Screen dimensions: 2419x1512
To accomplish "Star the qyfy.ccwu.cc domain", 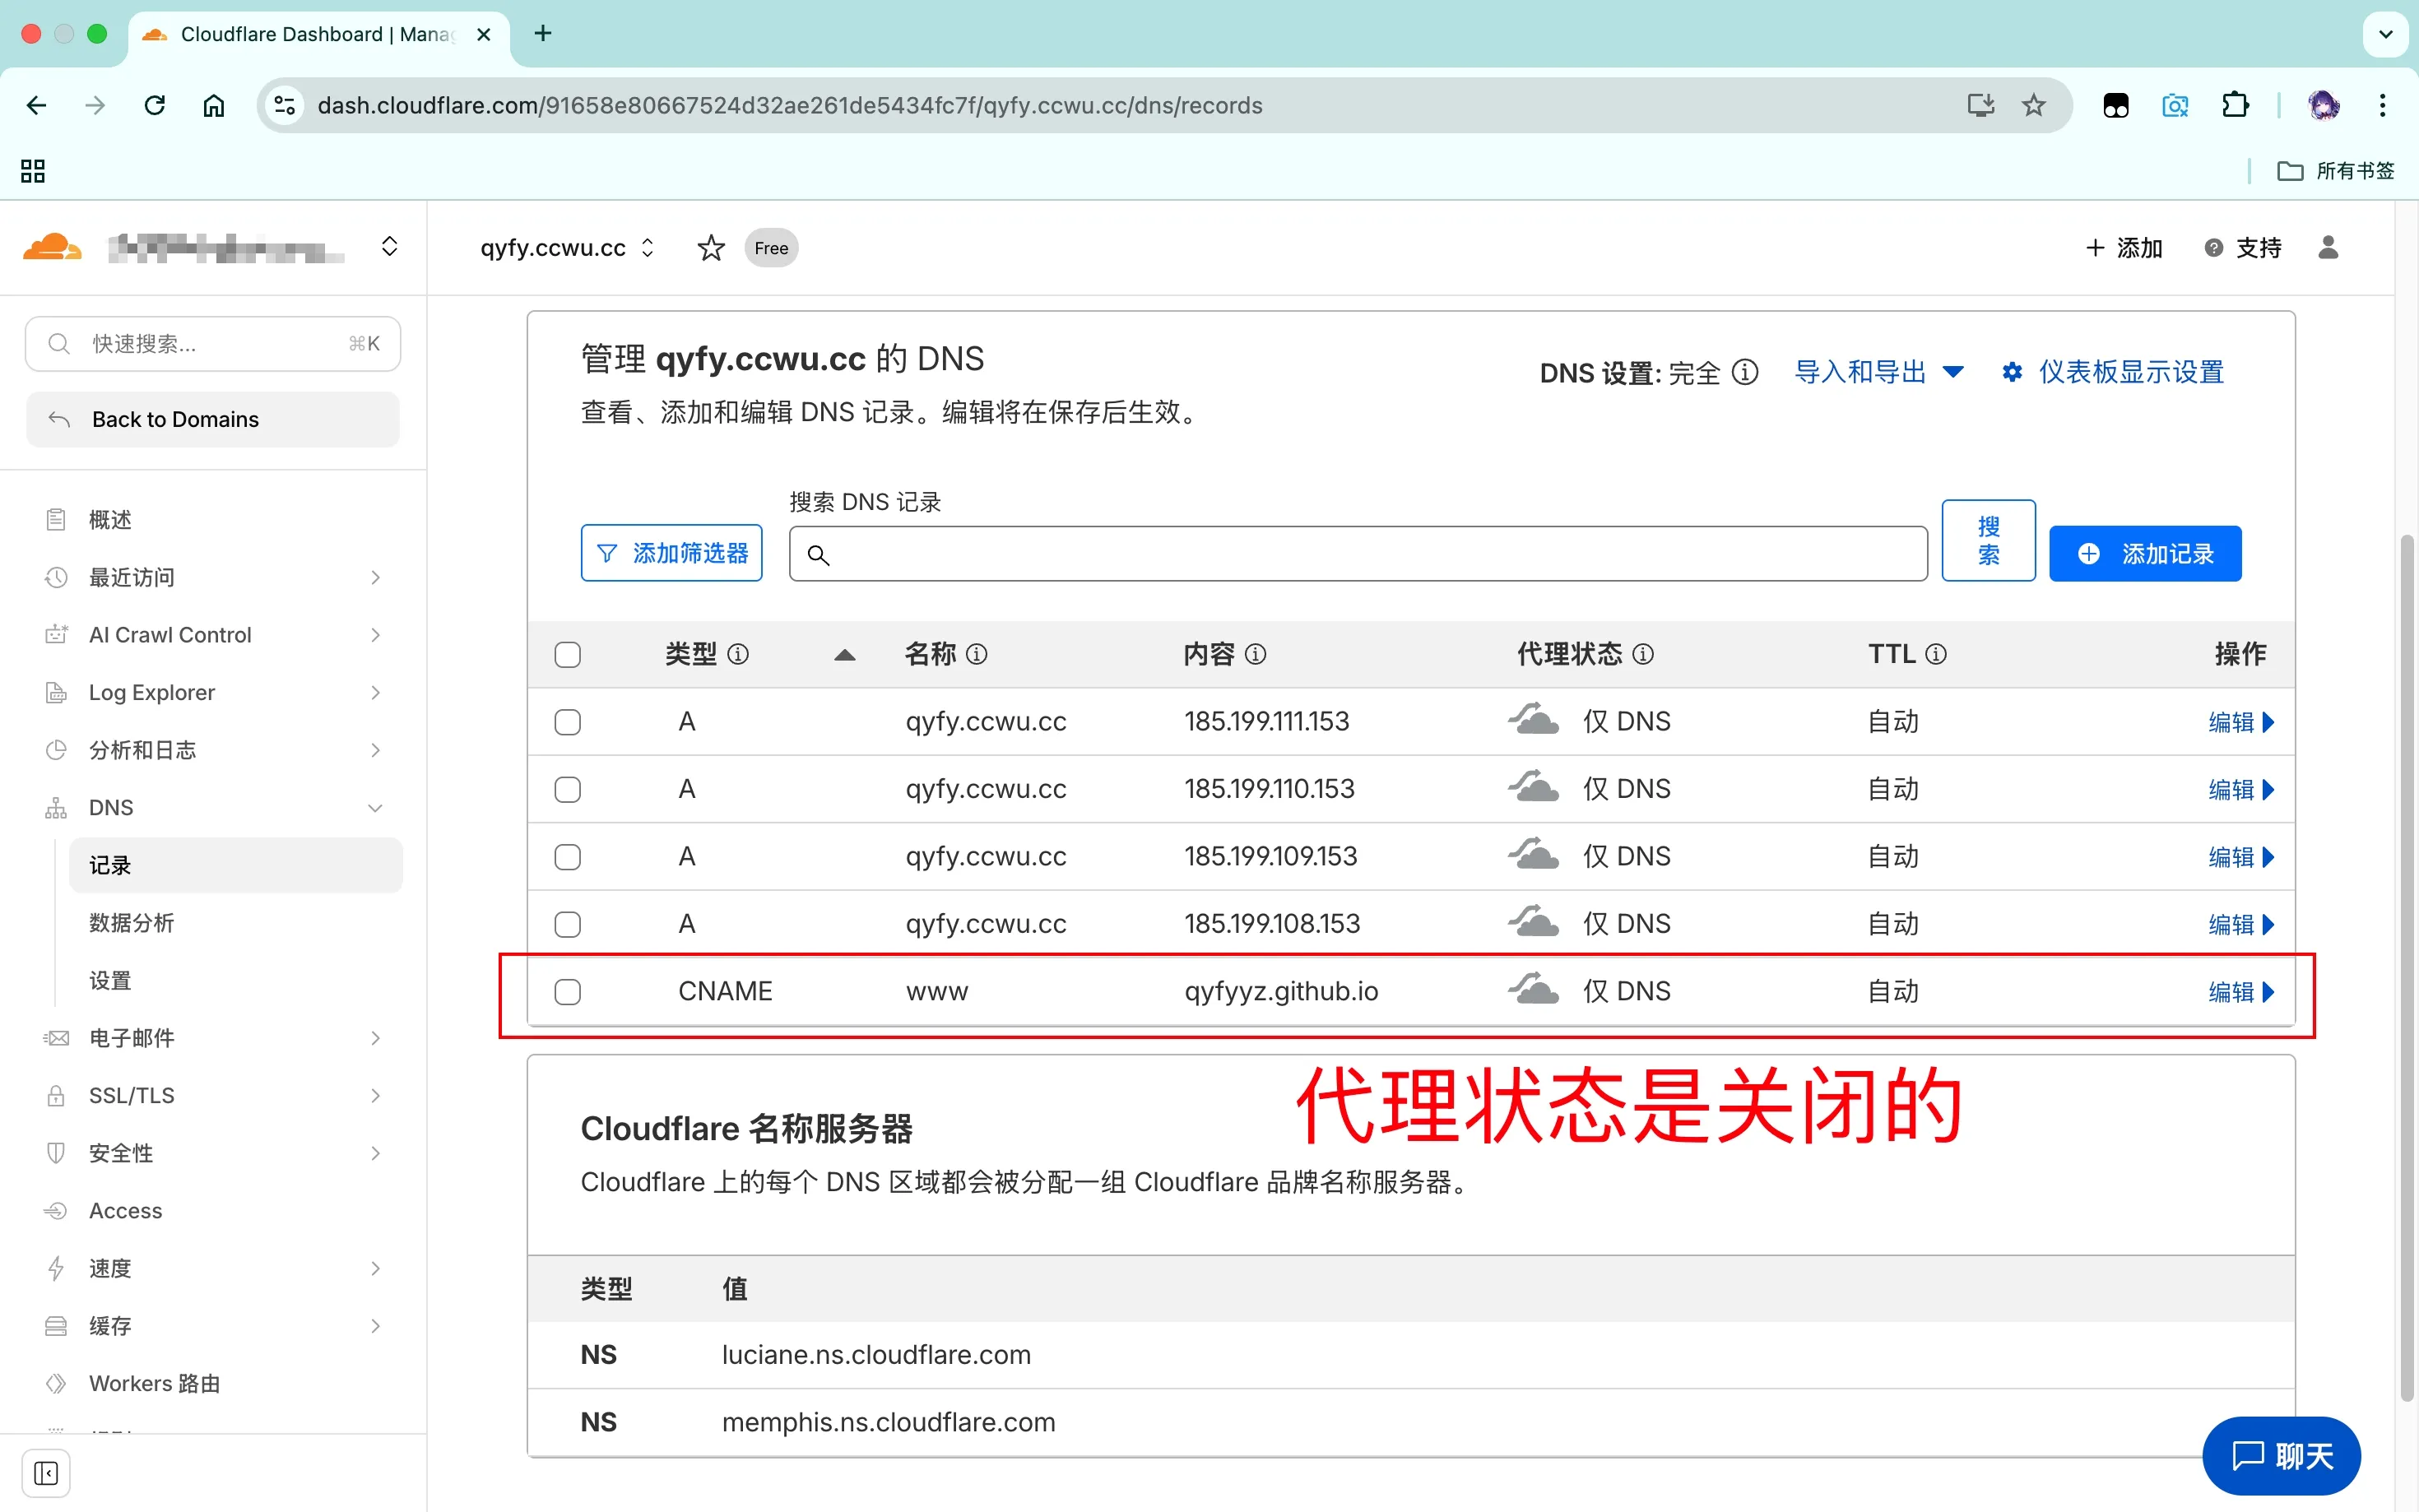I will (x=710, y=247).
